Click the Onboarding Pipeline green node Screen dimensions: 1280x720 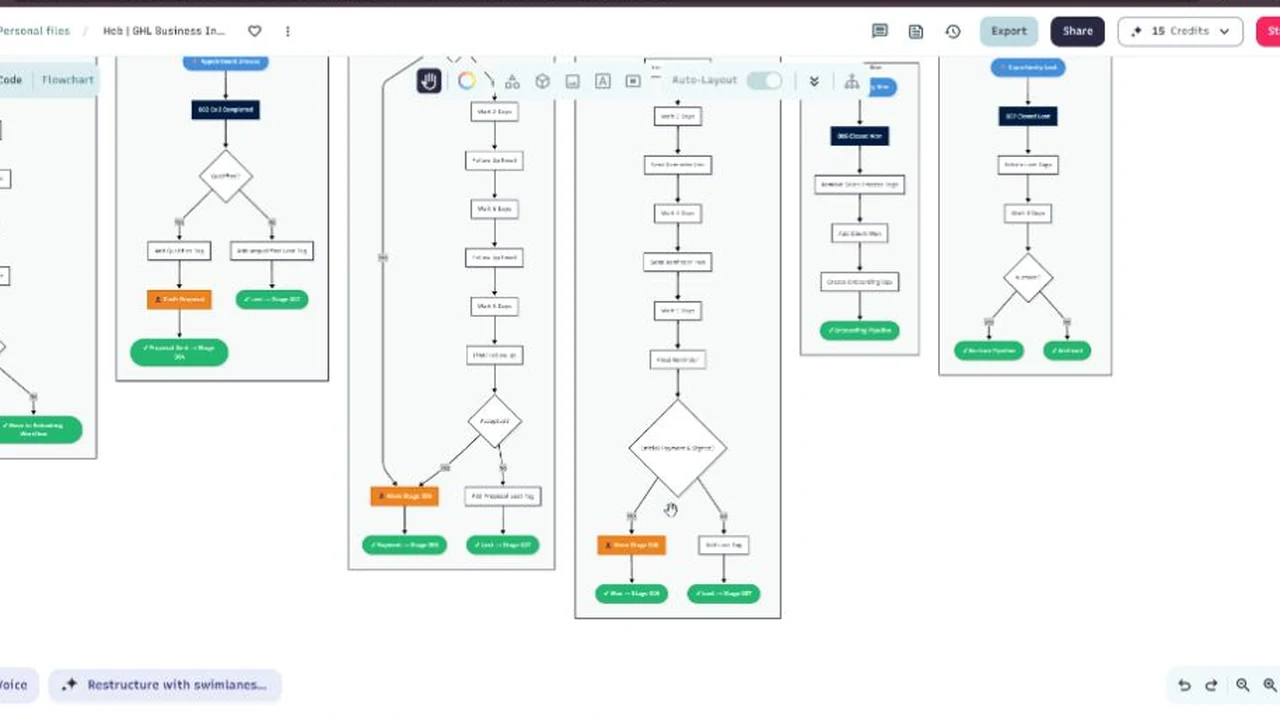860,330
